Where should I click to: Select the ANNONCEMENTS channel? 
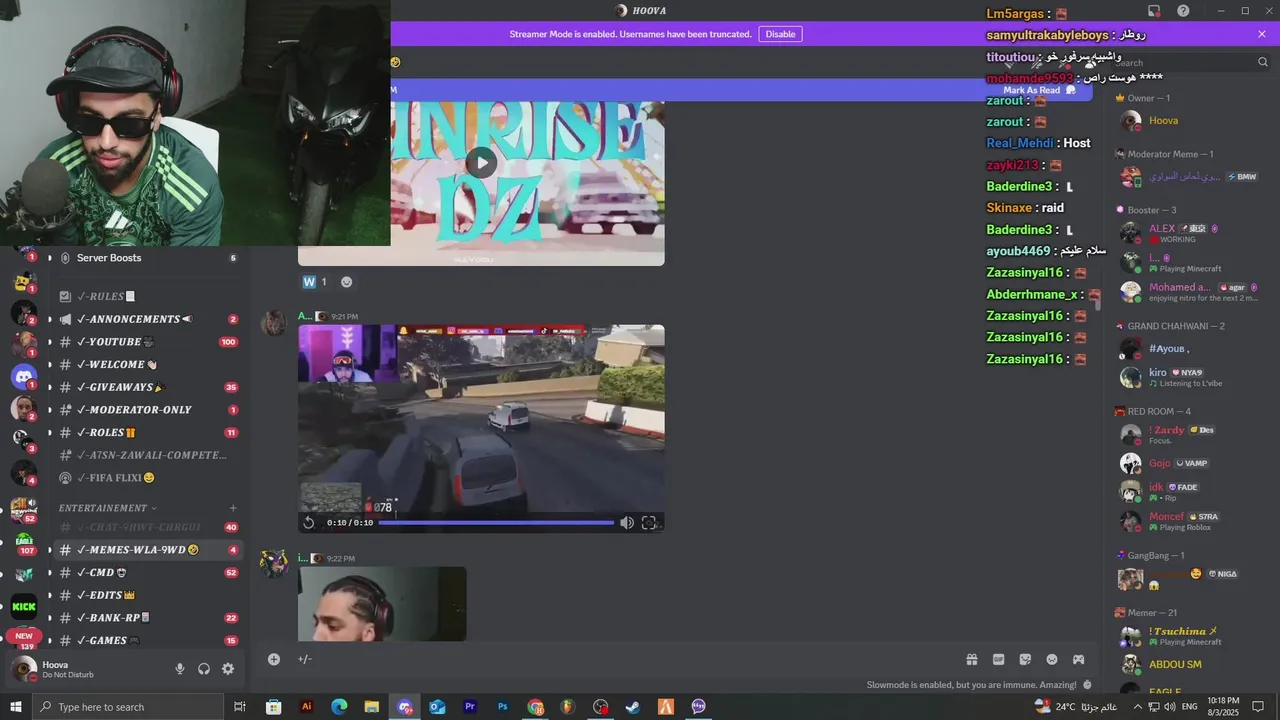pyautogui.click(x=147, y=319)
